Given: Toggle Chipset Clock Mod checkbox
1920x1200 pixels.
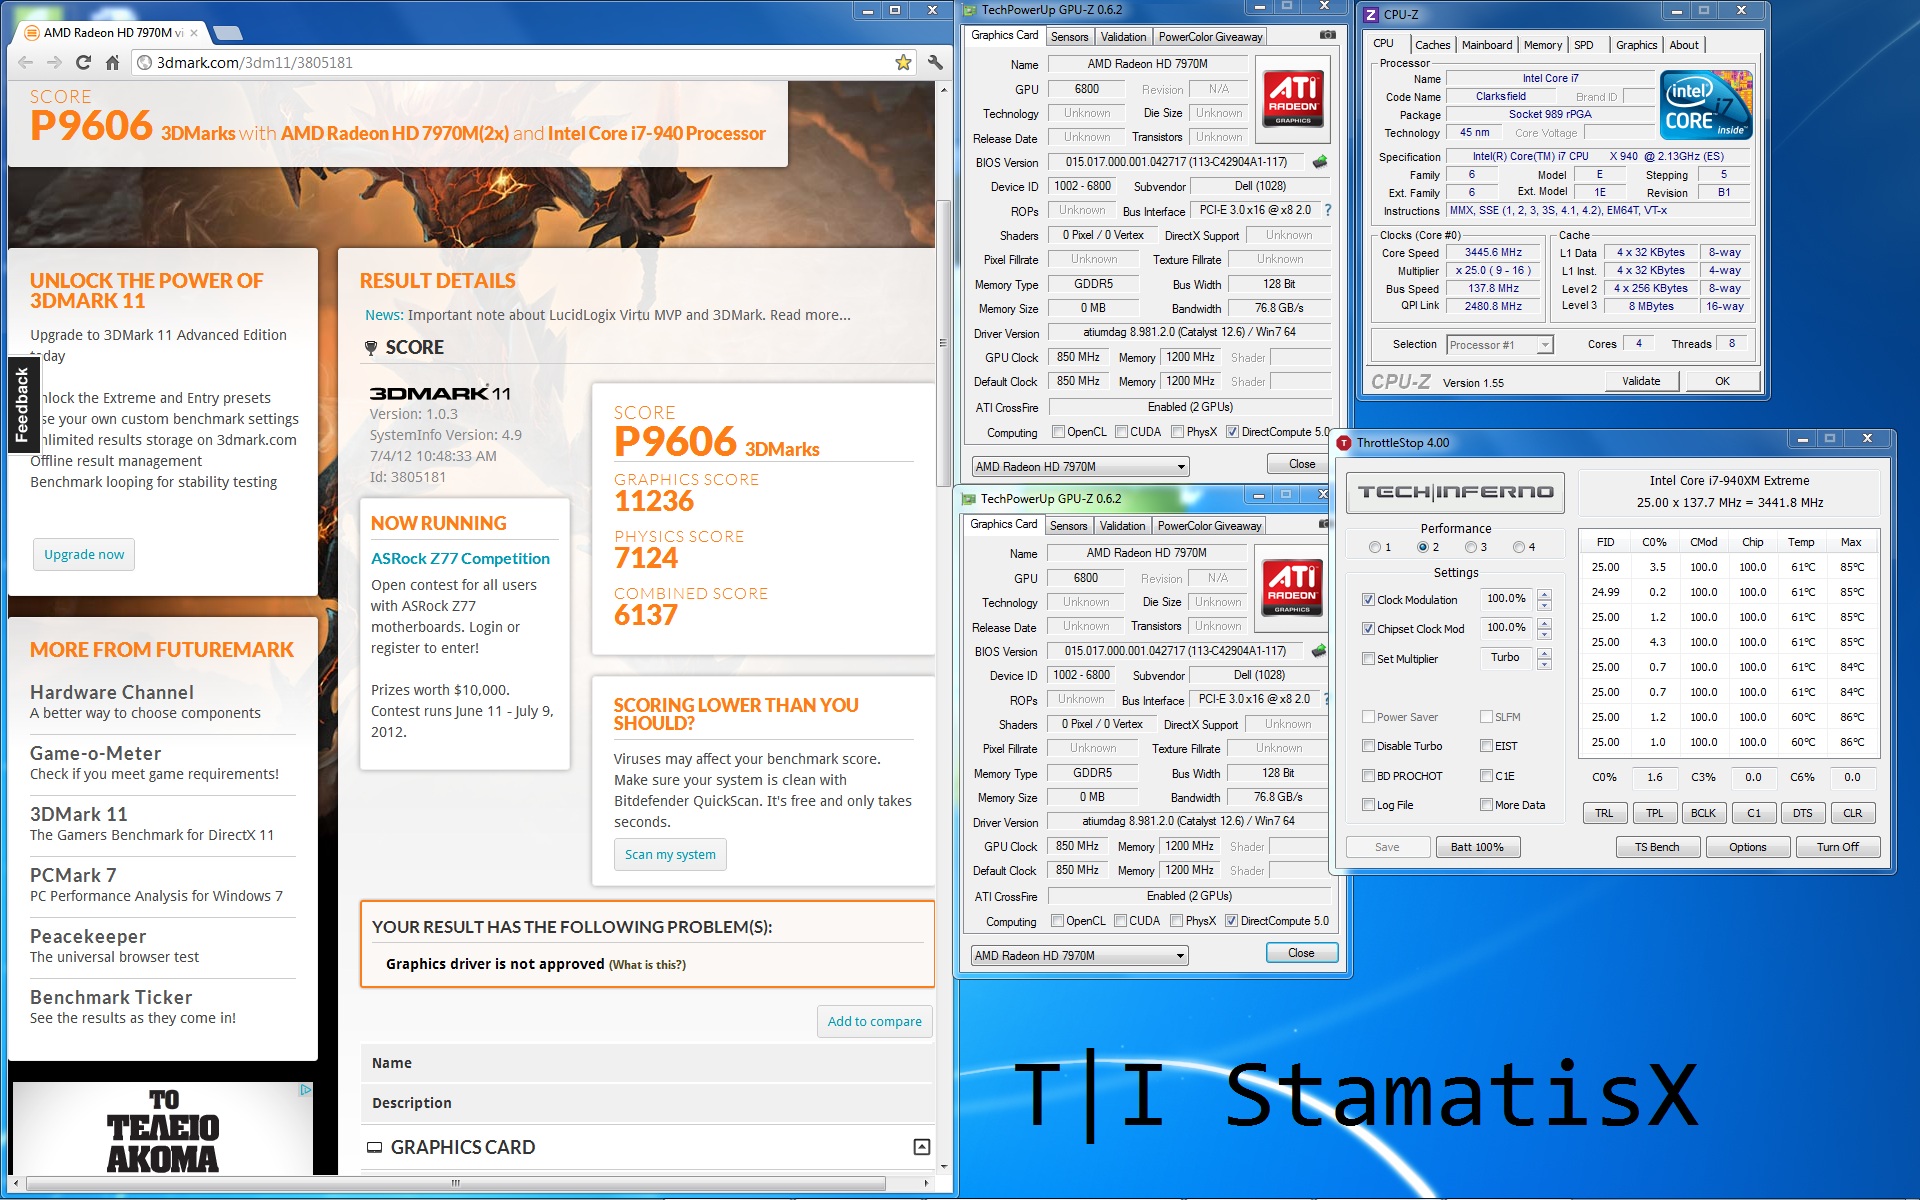Looking at the screenshot, I should coord(1368,629).
